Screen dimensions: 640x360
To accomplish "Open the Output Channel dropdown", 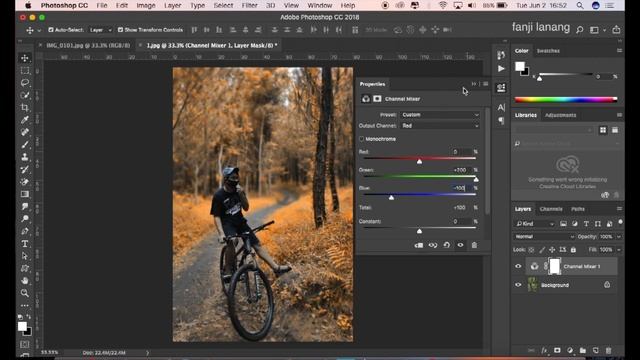I will point(440,126).
